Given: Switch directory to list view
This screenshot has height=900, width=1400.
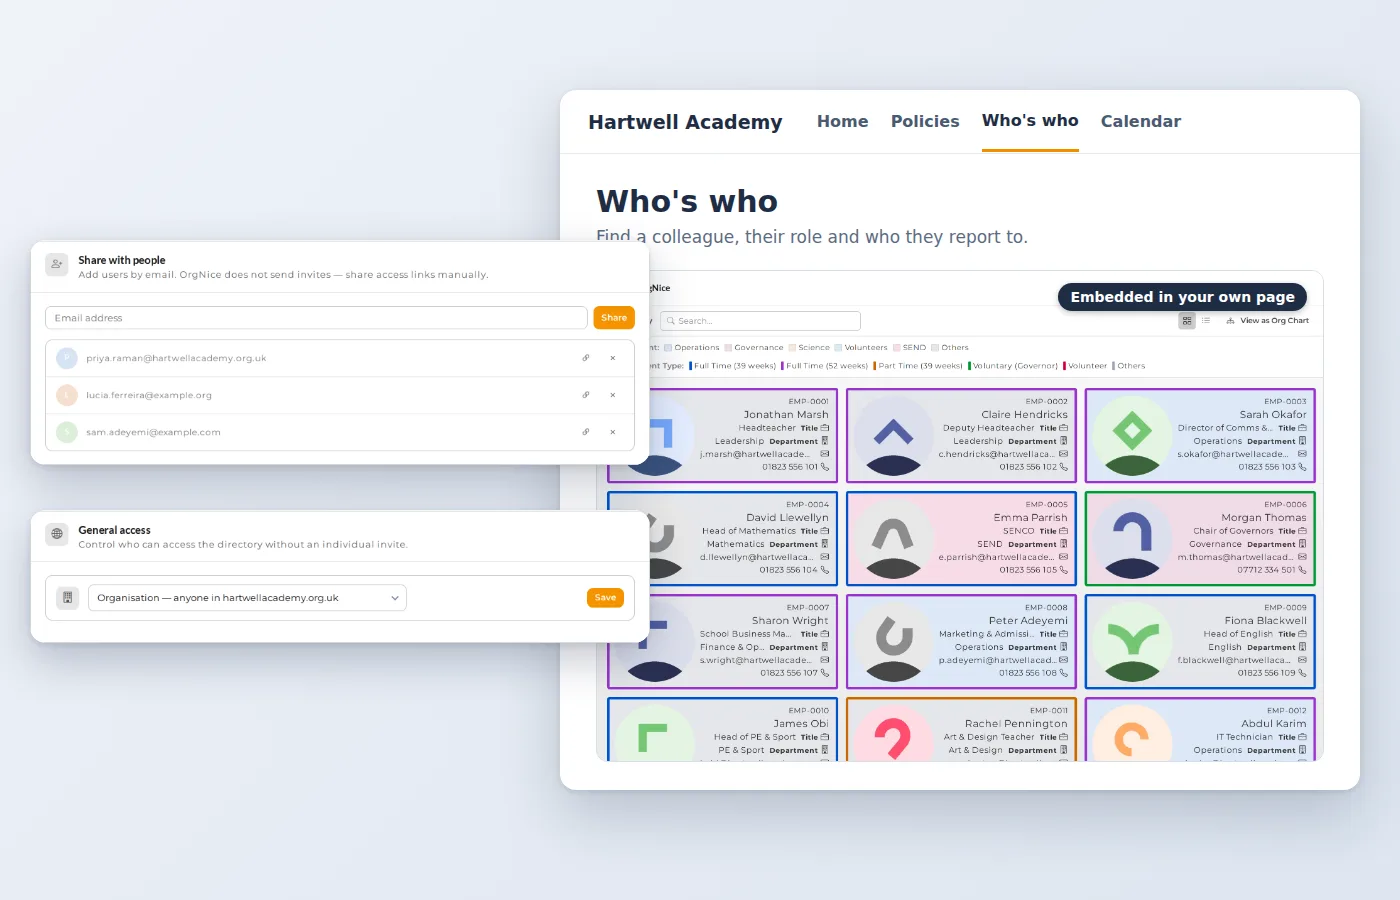Looking at the screenshot, I should [1206, 321].
